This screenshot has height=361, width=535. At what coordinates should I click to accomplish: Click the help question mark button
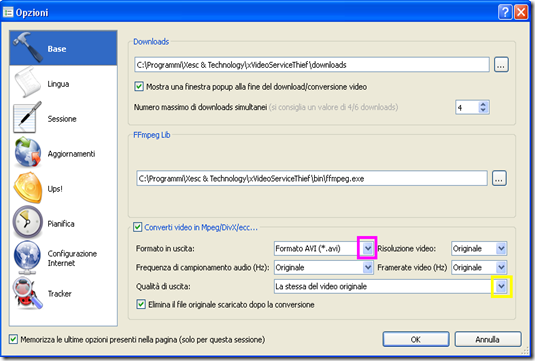[x=505, y=12]
